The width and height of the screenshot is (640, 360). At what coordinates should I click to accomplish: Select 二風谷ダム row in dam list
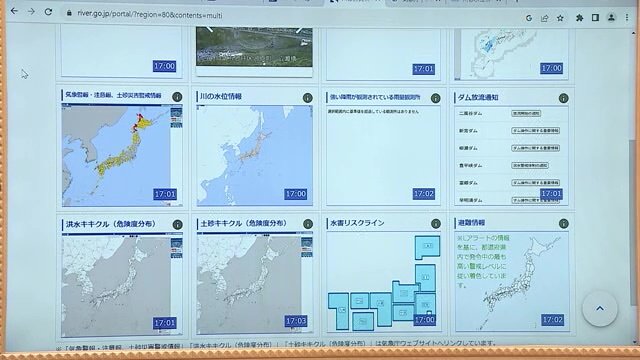pyautogui.click(x=511, y=113)
